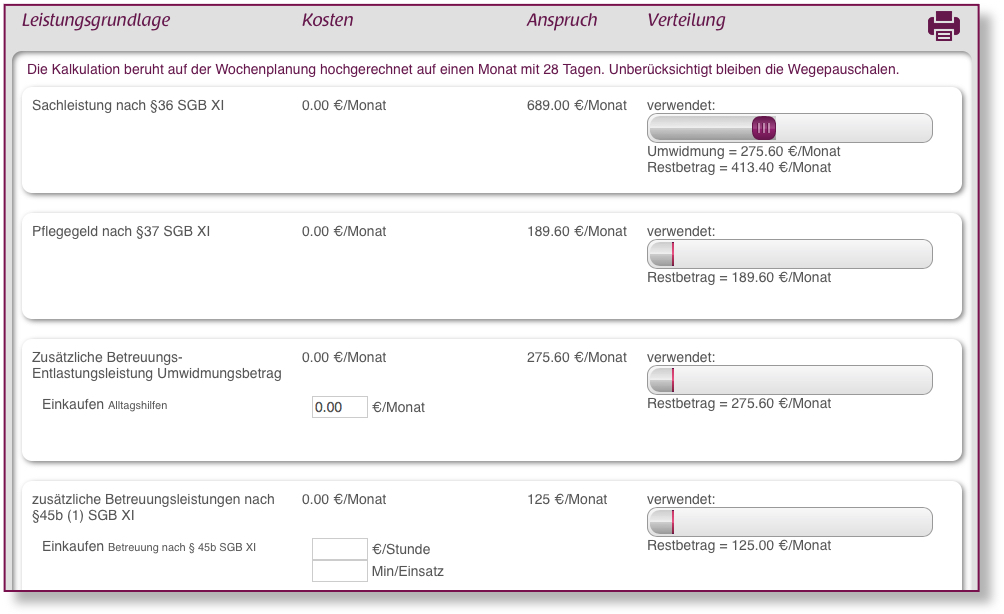This screenshot has width=1004, height=614.
Task: Click the Verteilung column header
Action: pos(686,20)
